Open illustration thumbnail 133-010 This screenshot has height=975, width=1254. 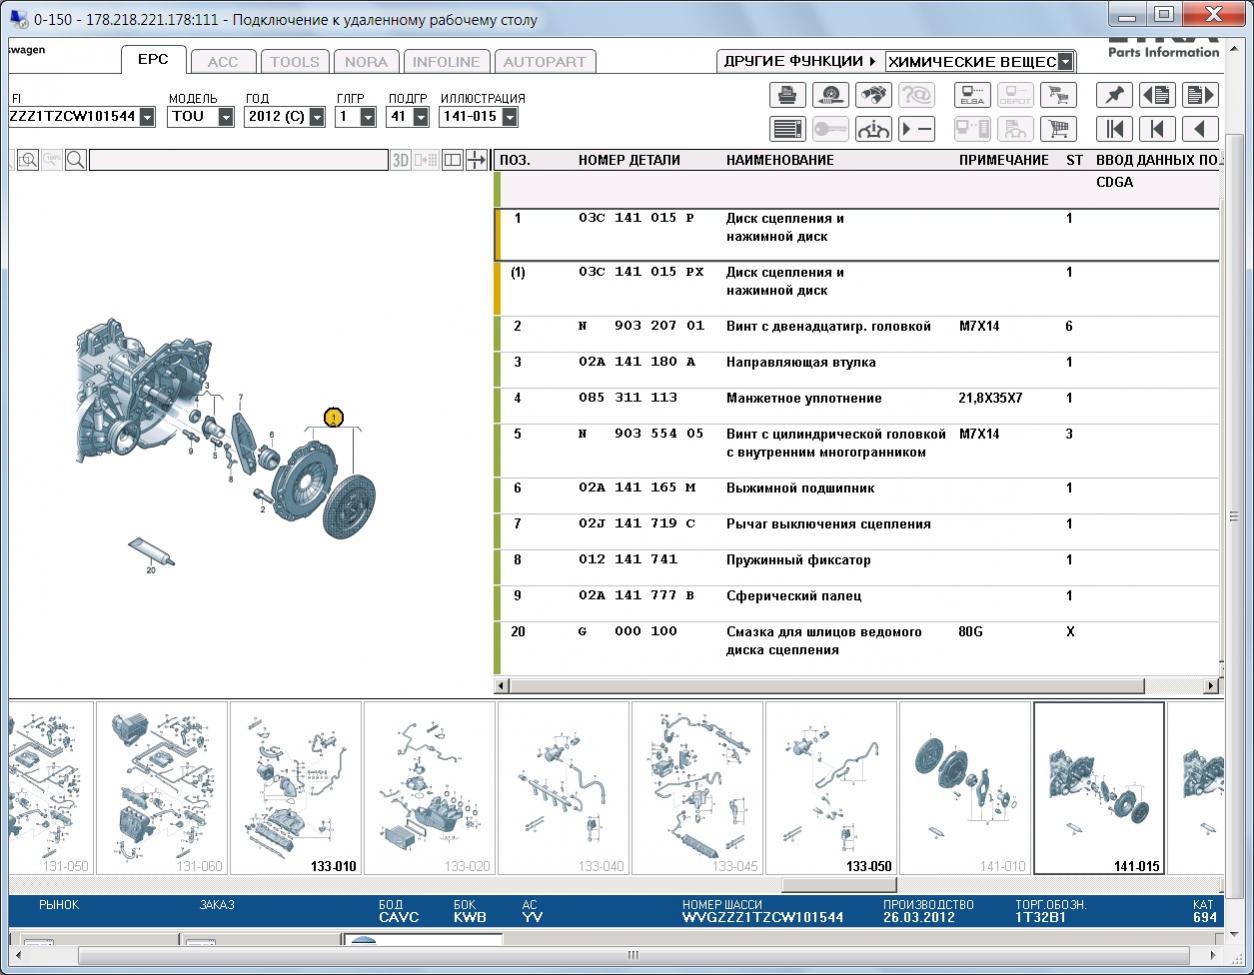(x=295, y=788)
